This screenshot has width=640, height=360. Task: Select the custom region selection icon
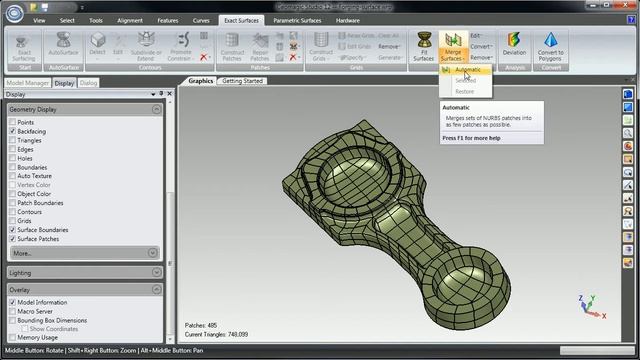[x=628, y=211]
